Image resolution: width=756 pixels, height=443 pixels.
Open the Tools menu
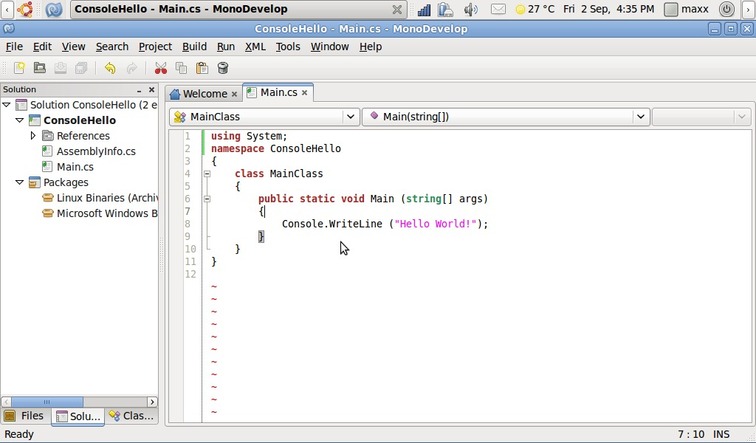point(288,47)
